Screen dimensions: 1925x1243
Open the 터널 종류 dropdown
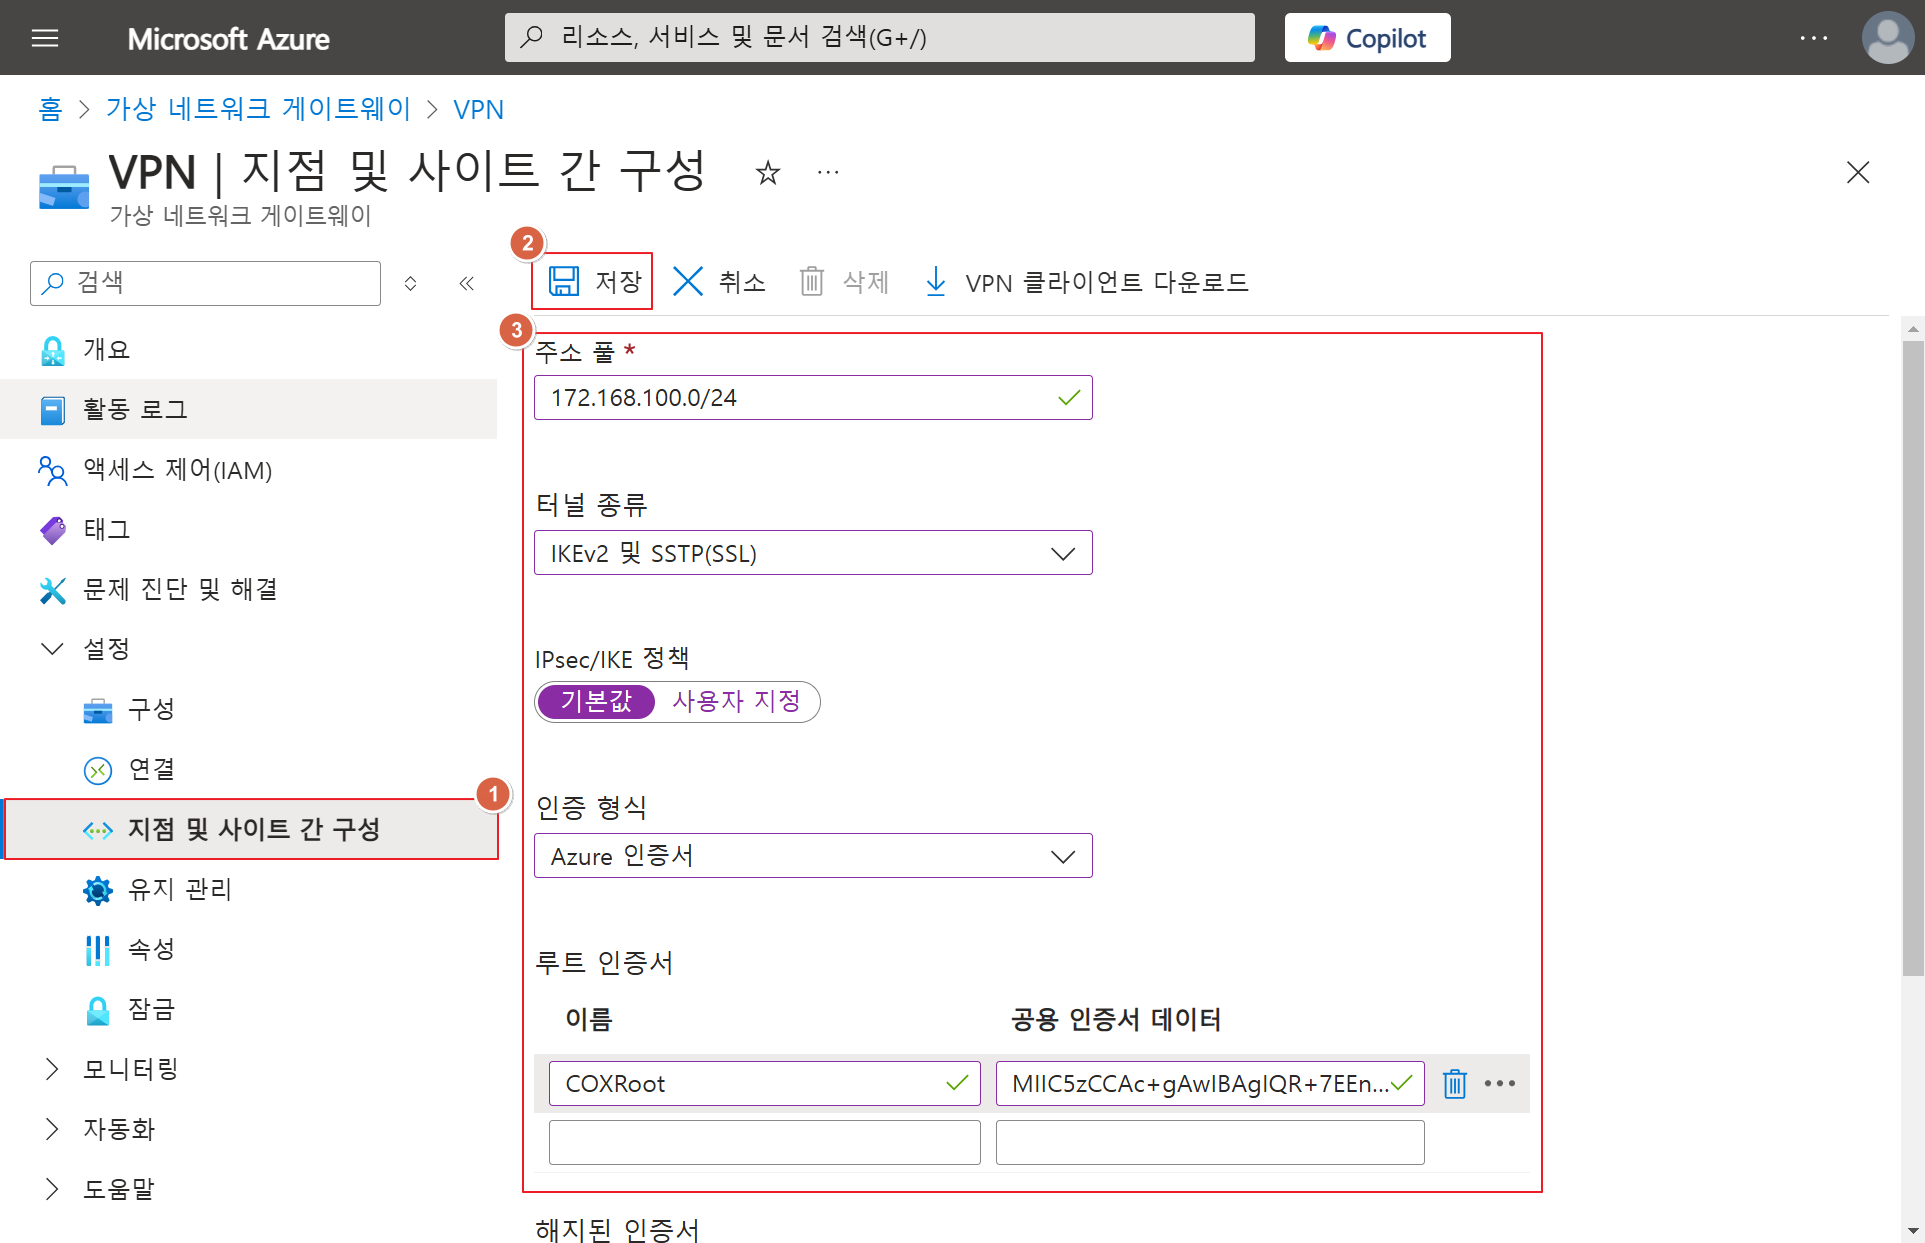812,553
